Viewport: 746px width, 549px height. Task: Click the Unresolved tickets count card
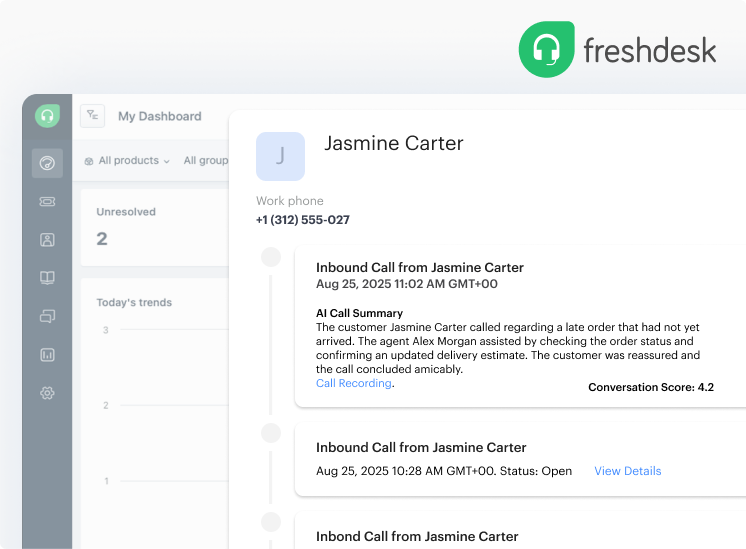click(155, 228)
